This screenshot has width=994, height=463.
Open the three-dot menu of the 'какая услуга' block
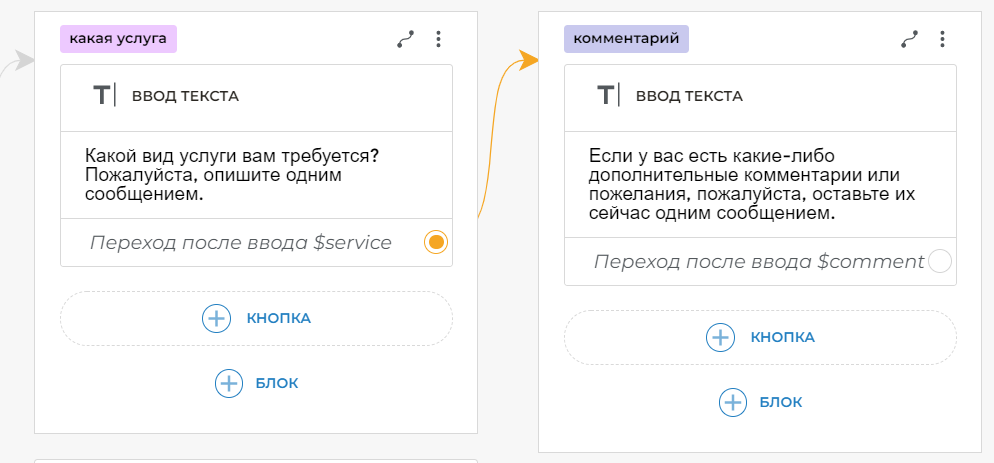click(438, 39)
